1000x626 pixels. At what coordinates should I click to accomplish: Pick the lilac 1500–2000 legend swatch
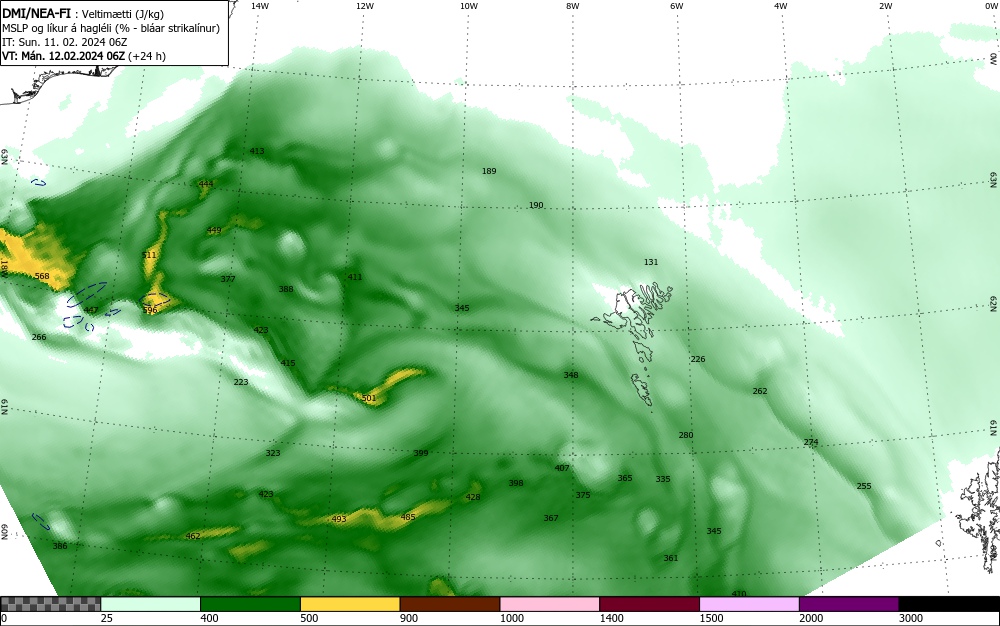749,604
